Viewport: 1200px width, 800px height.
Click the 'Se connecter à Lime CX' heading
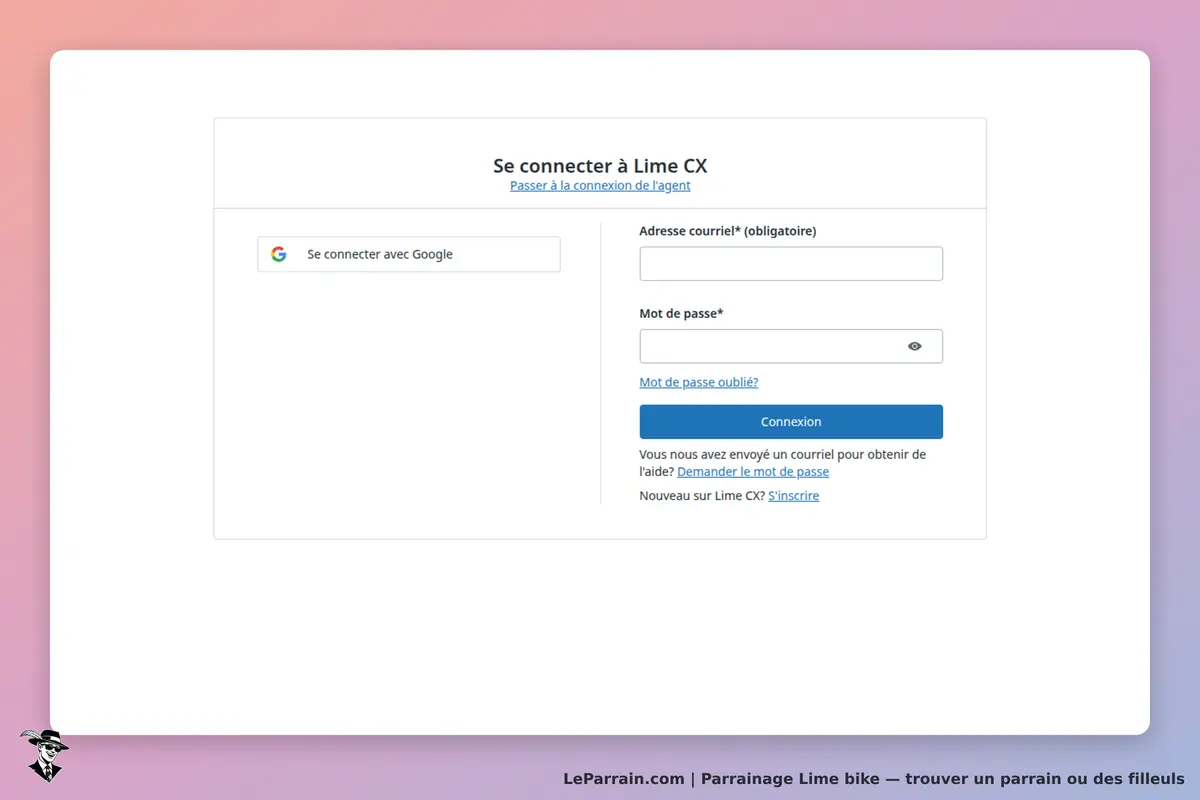point(600,166)
